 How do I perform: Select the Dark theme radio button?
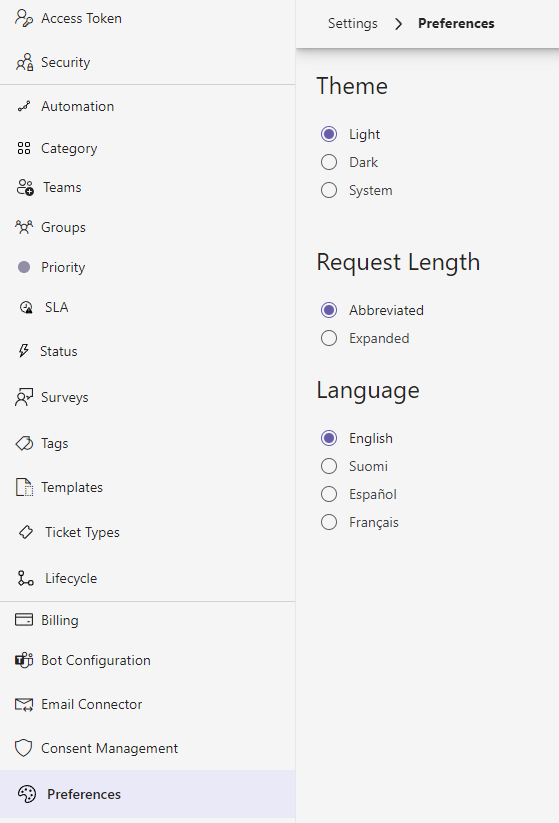329,162
